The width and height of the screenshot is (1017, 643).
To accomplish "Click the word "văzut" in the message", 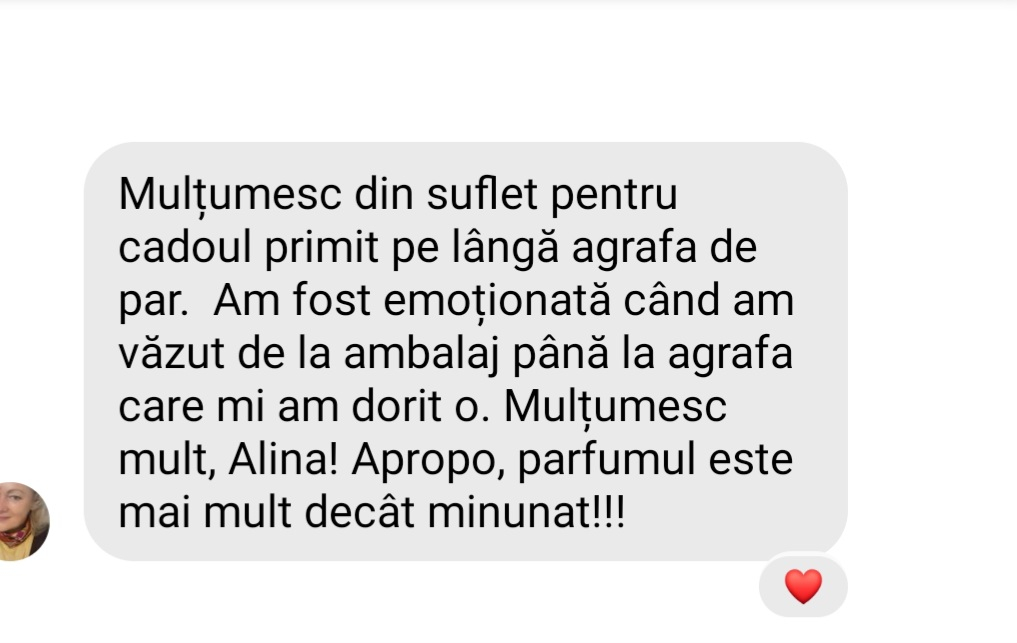I will [x=171, y=354].
